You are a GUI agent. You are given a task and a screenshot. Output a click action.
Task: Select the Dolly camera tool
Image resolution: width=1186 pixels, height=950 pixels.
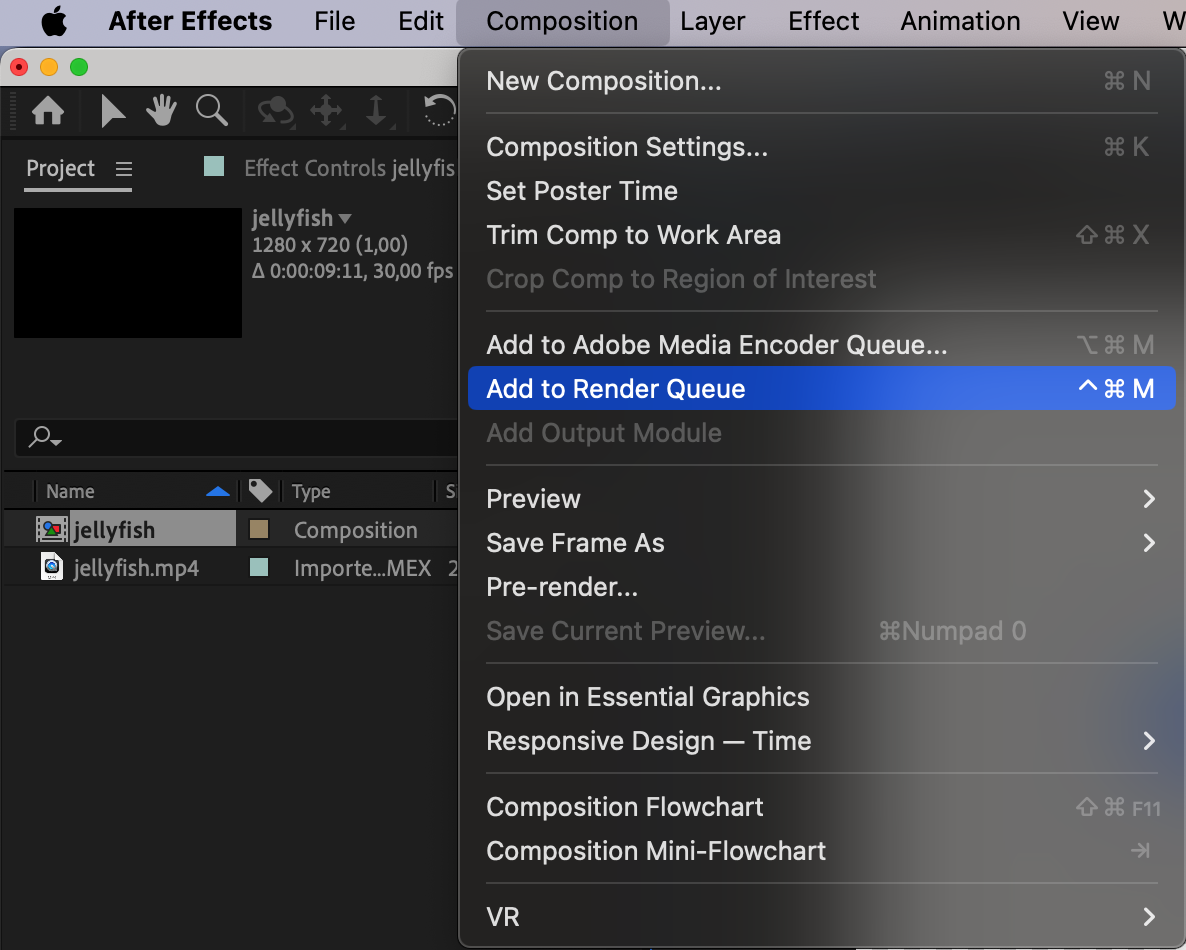click(376, 111)
